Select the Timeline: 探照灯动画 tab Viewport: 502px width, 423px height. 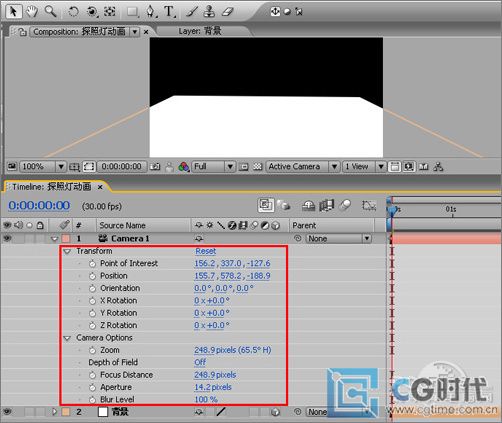pyautogui.click(x=52, y=187)
